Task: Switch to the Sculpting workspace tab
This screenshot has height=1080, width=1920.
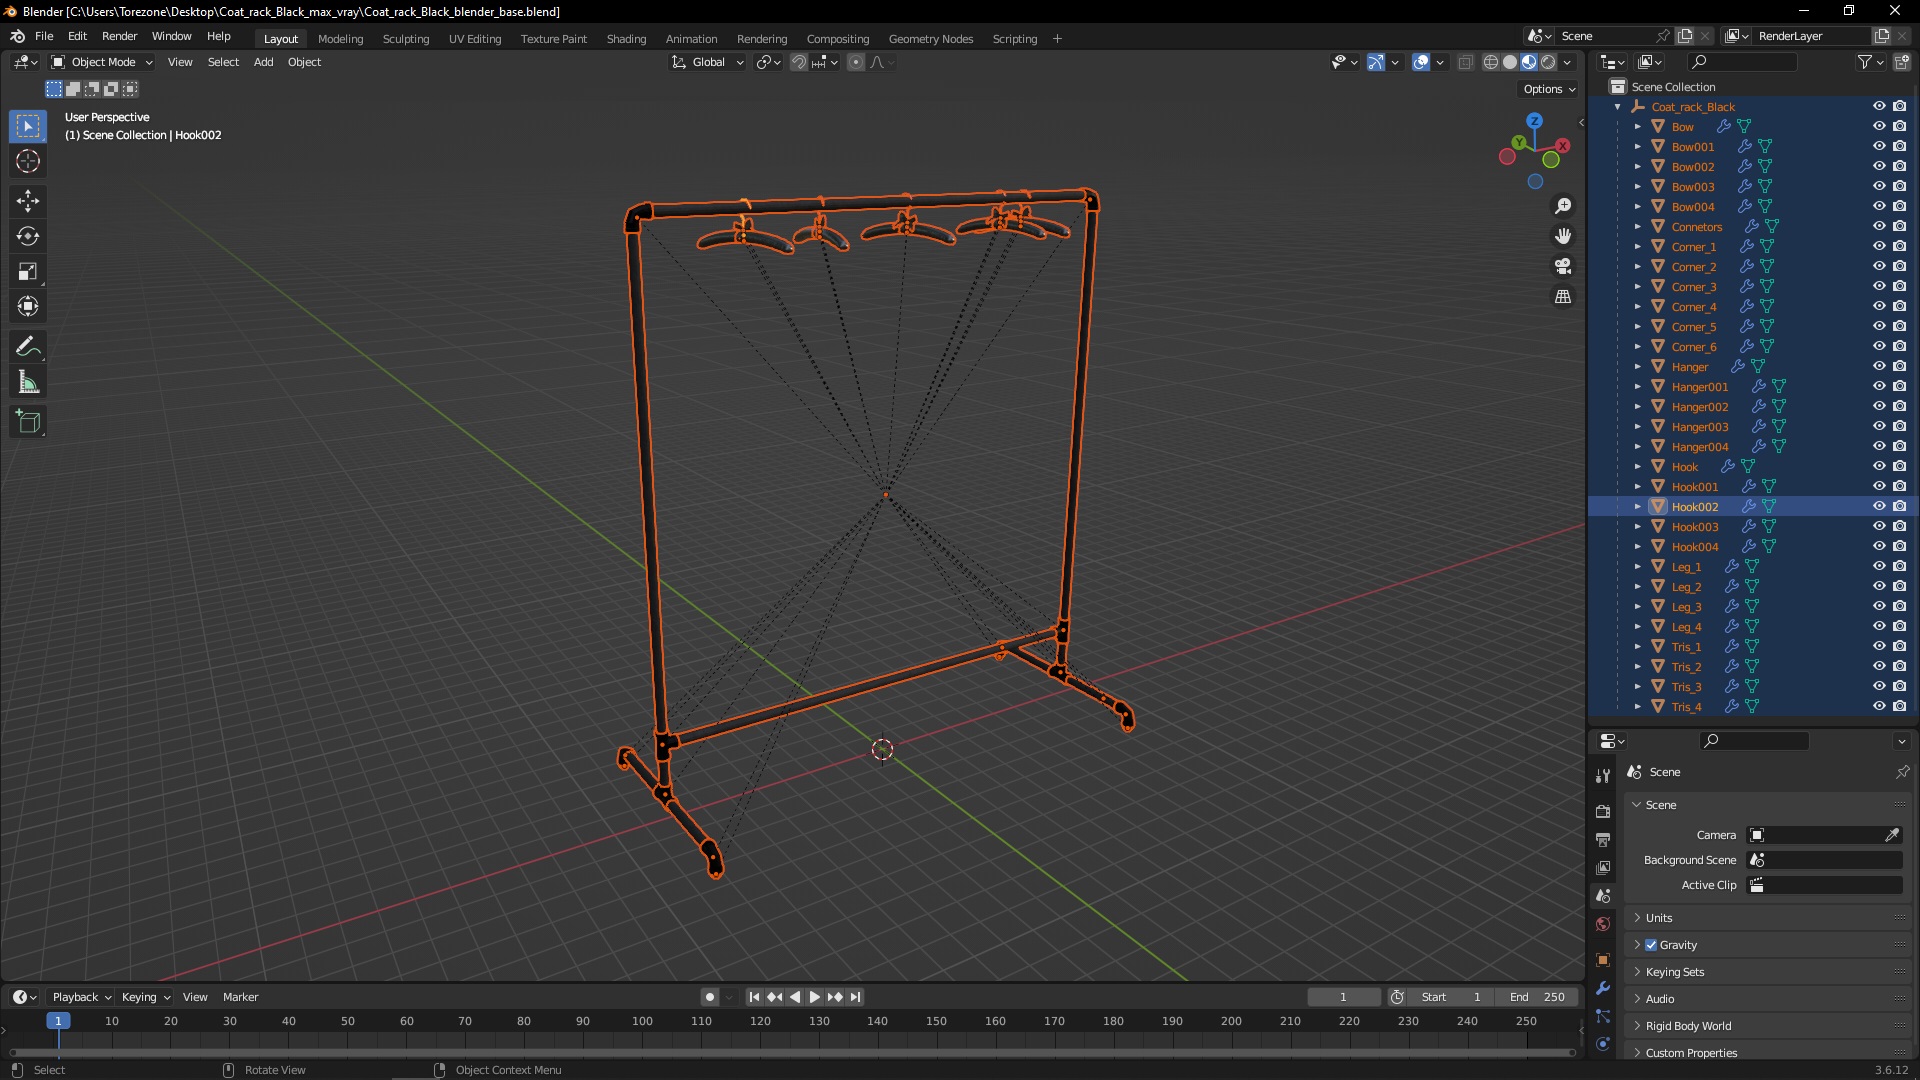Action: (x=405, y=39)
